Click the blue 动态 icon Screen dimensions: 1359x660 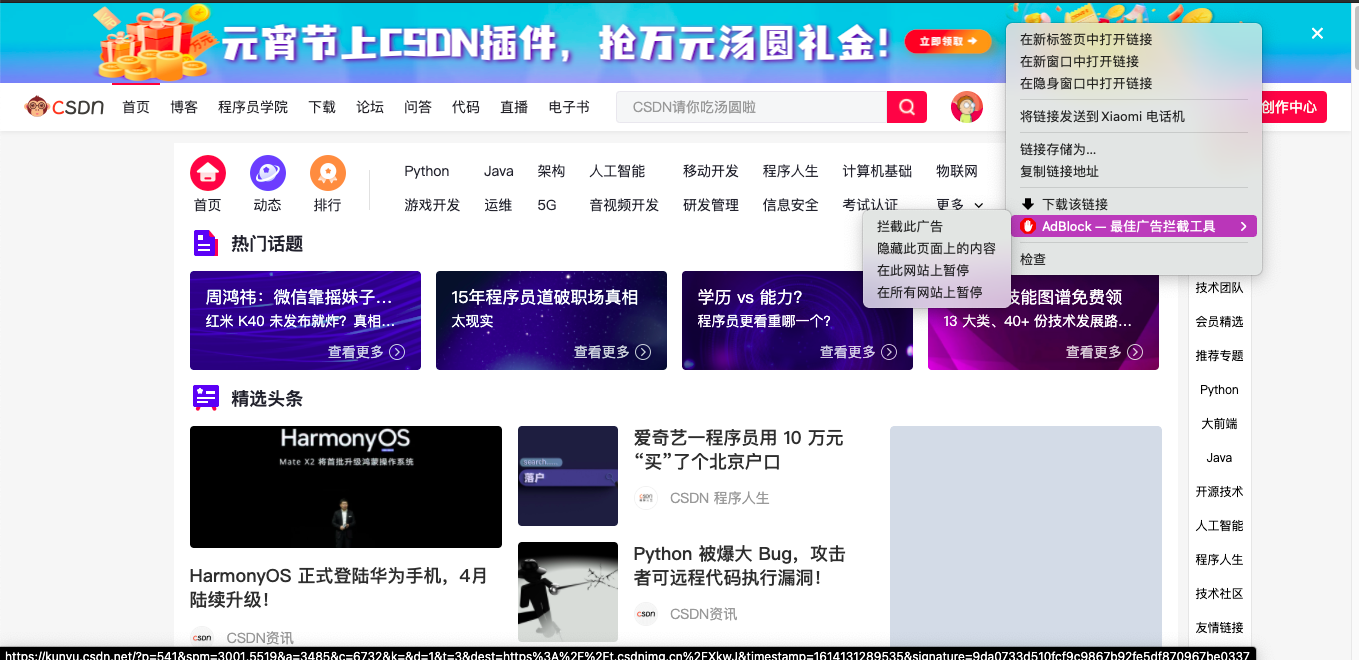click(267, 172)
